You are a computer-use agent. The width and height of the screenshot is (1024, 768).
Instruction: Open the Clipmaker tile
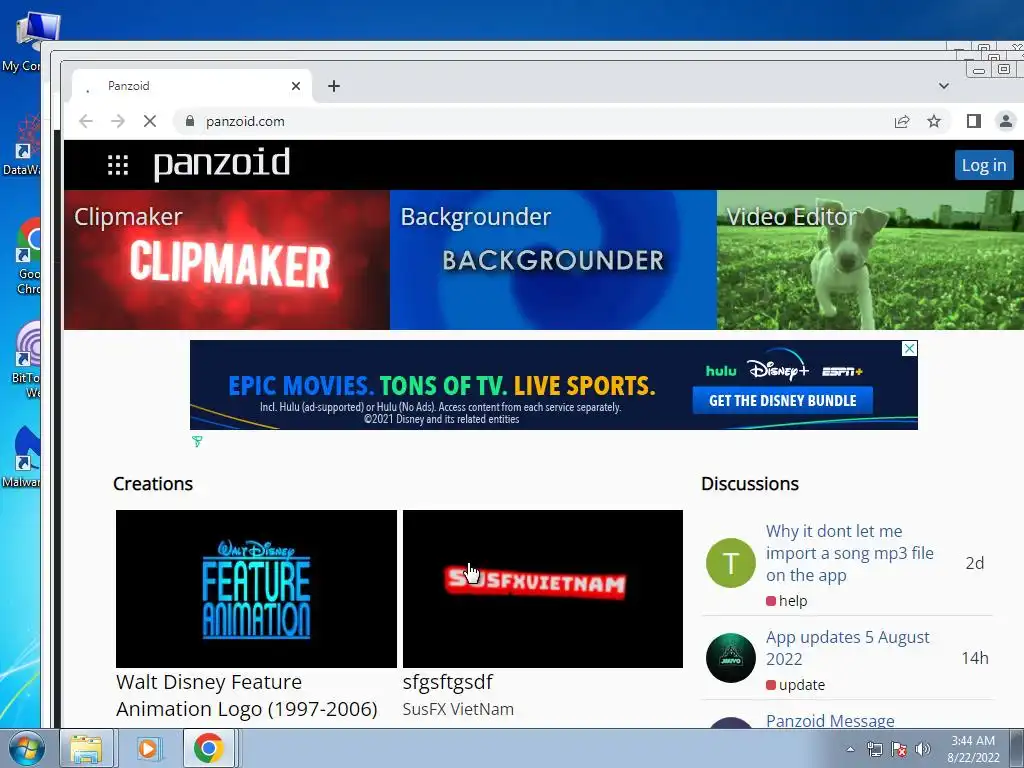(227, 260)
